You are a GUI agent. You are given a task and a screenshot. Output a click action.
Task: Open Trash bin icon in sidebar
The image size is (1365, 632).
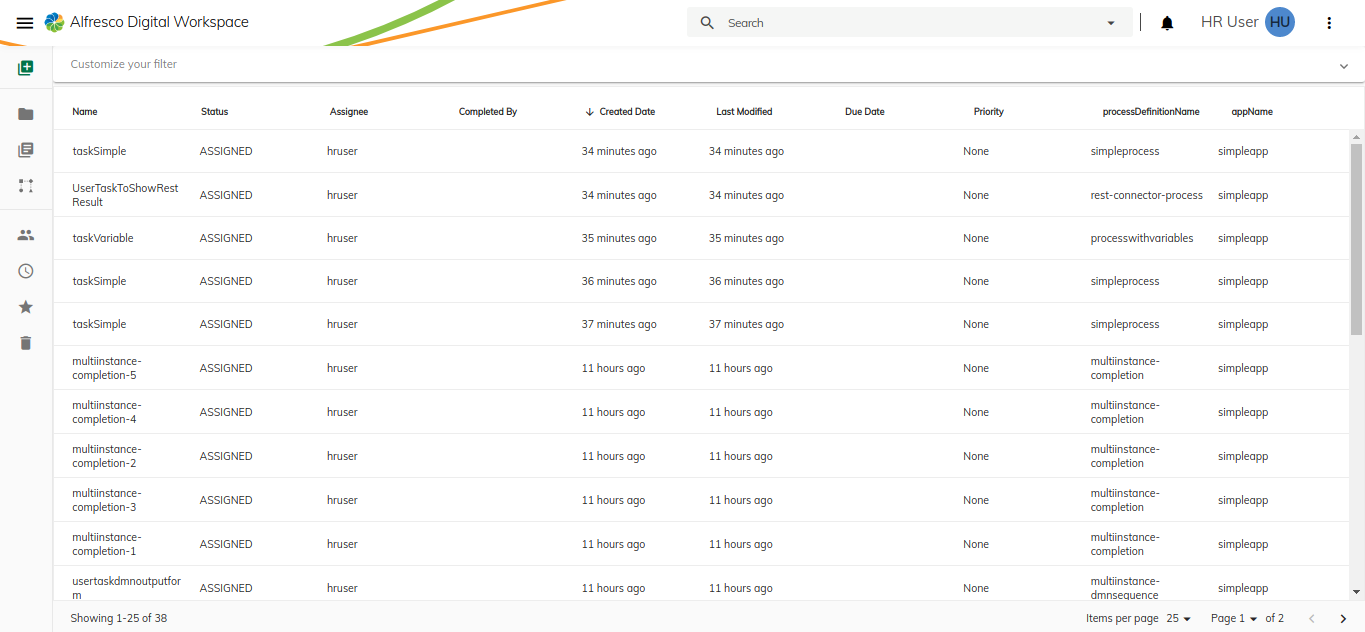tap(26, 343)
